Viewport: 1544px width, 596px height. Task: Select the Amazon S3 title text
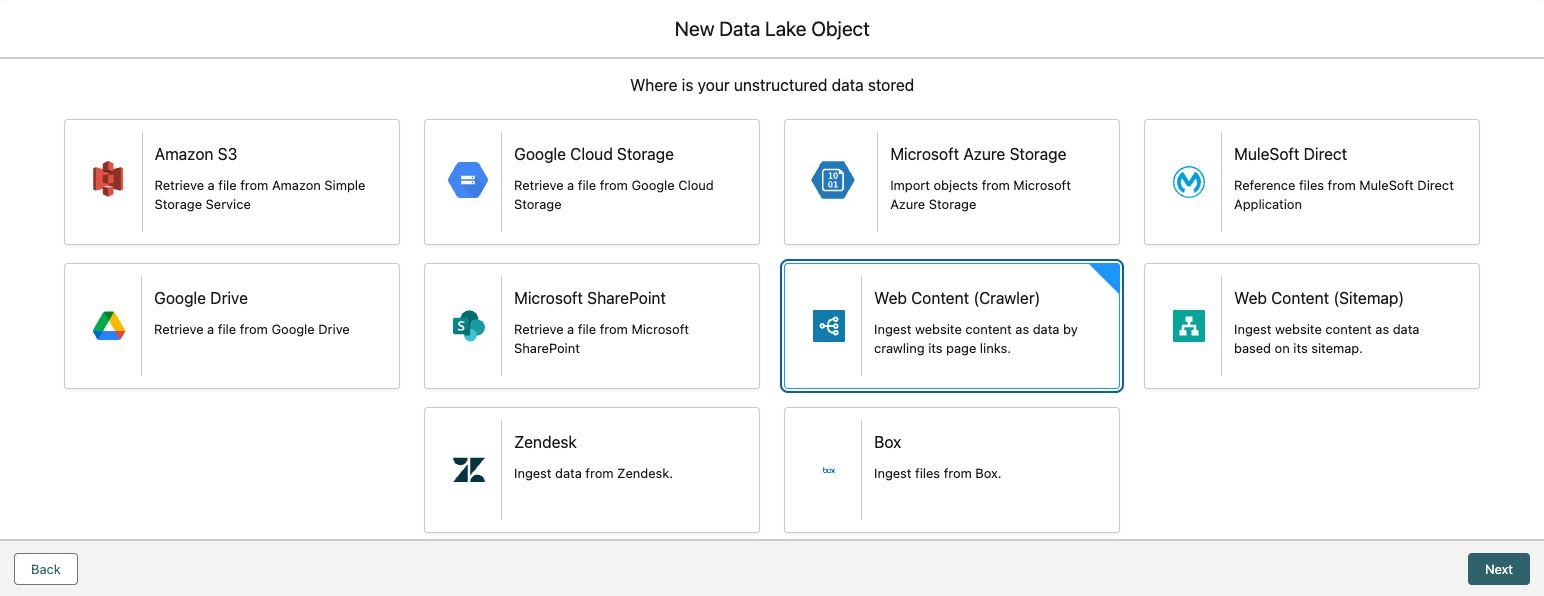click(195, 154)
